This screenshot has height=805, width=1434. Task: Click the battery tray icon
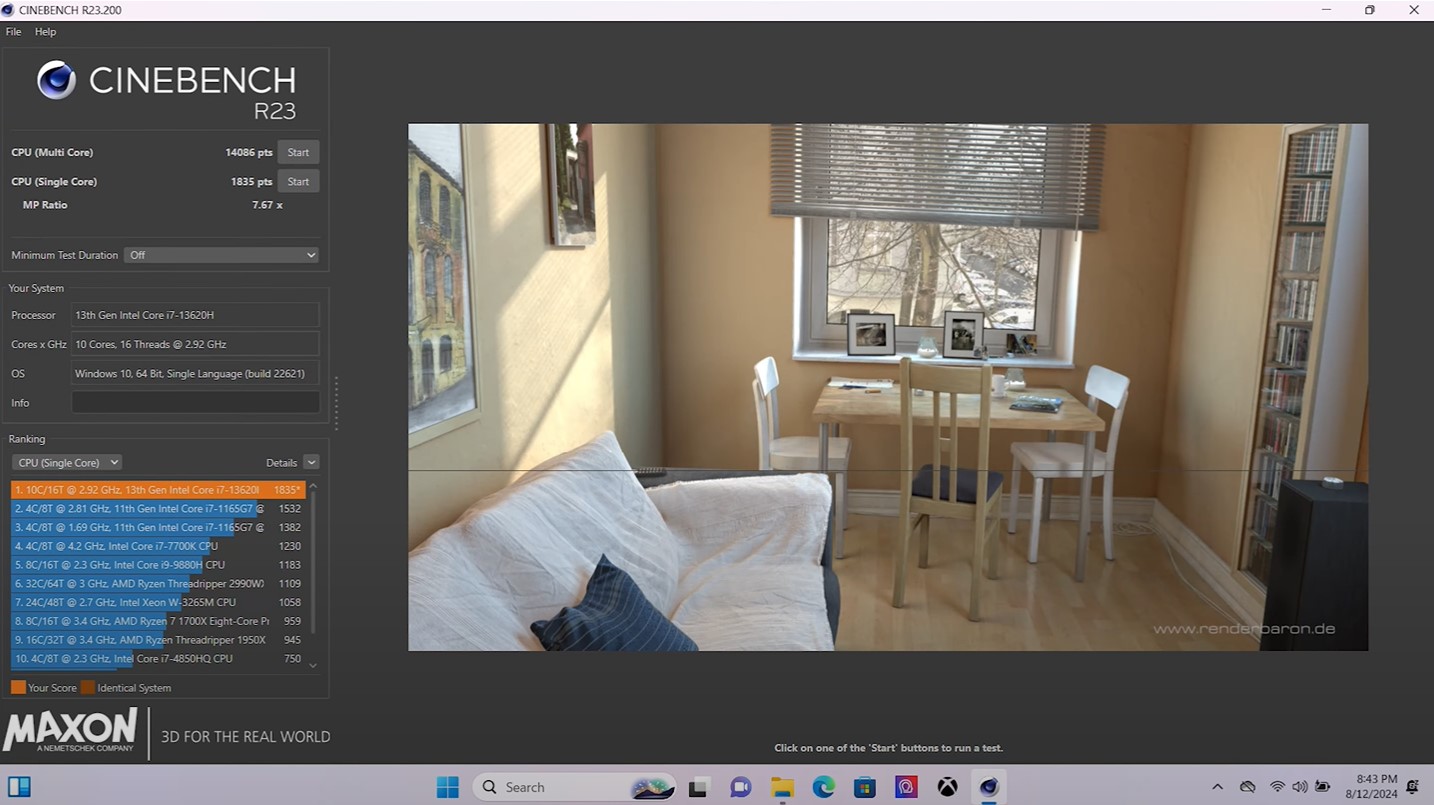(x=1322, y=787)
